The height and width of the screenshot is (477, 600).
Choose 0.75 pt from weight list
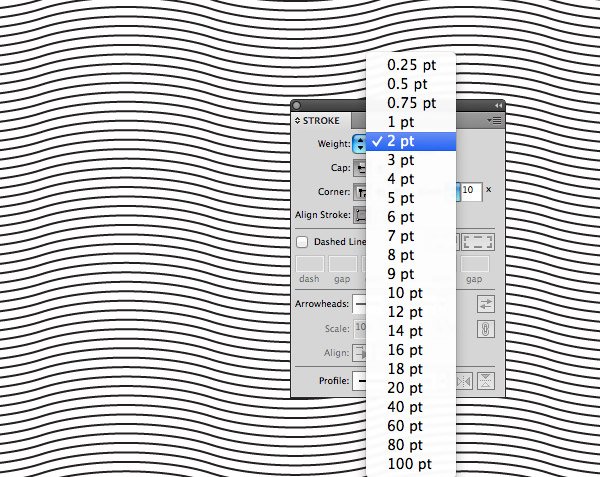pos(411,103)
